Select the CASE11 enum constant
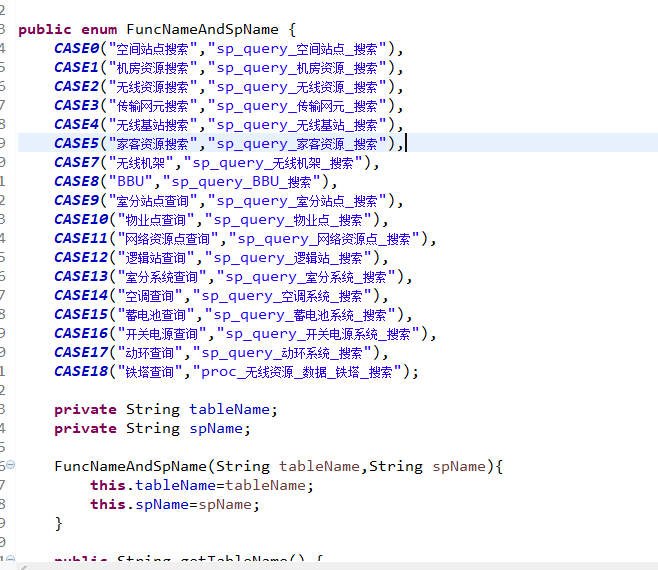Viewport: 658px width, 570px height. (x=81, y=238)
